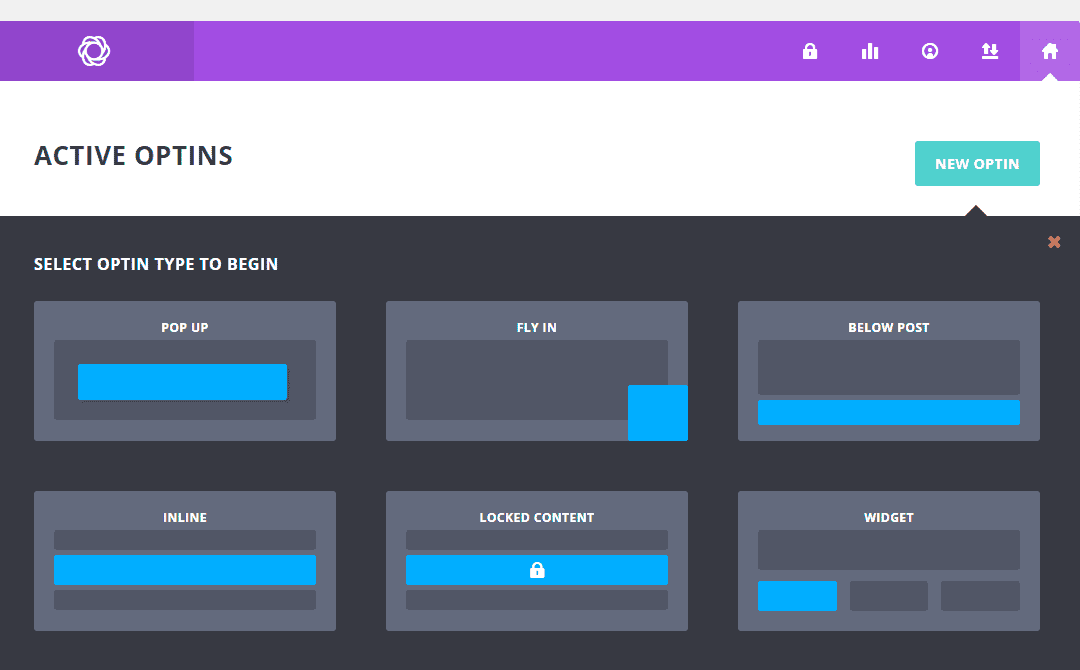Select the Pop Up optin type
This screenshot has height=670, width=1080.
tap(185, 370)
